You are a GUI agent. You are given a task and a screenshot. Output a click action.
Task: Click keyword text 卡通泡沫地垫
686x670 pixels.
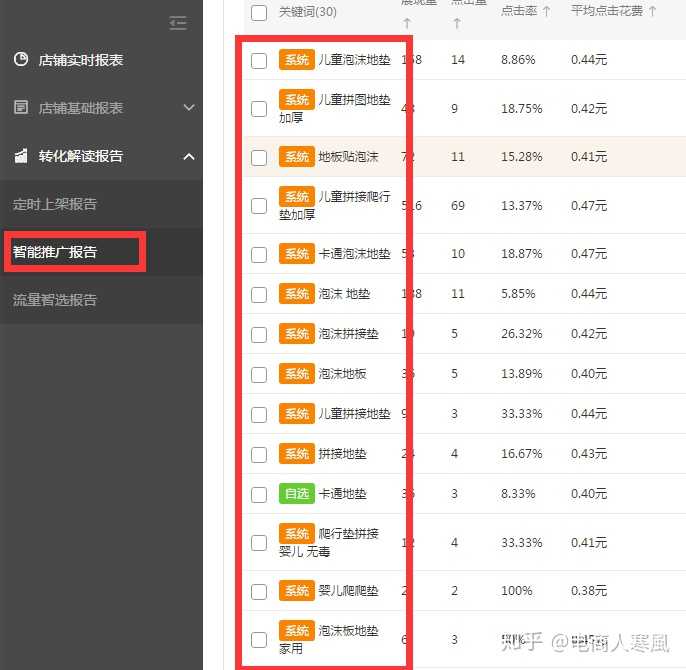point(354,254)
